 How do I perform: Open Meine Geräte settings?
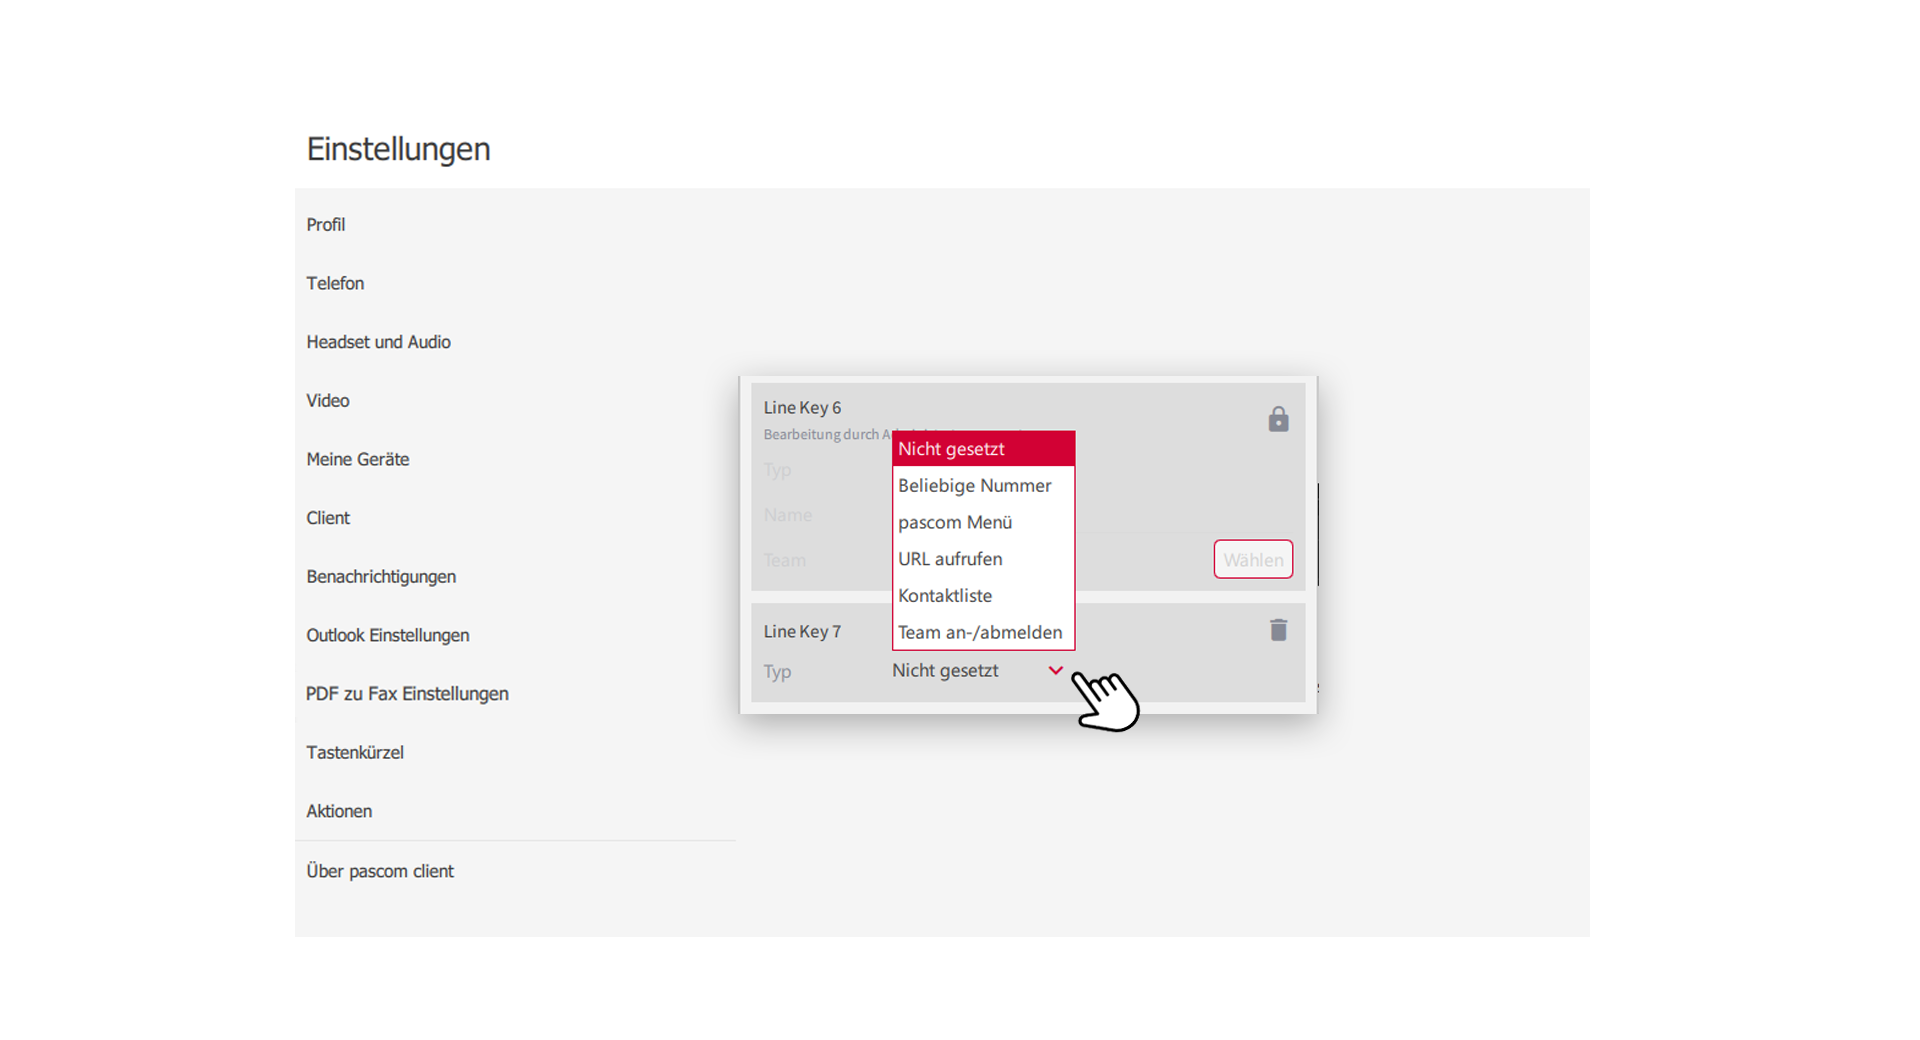pos(357,459)
